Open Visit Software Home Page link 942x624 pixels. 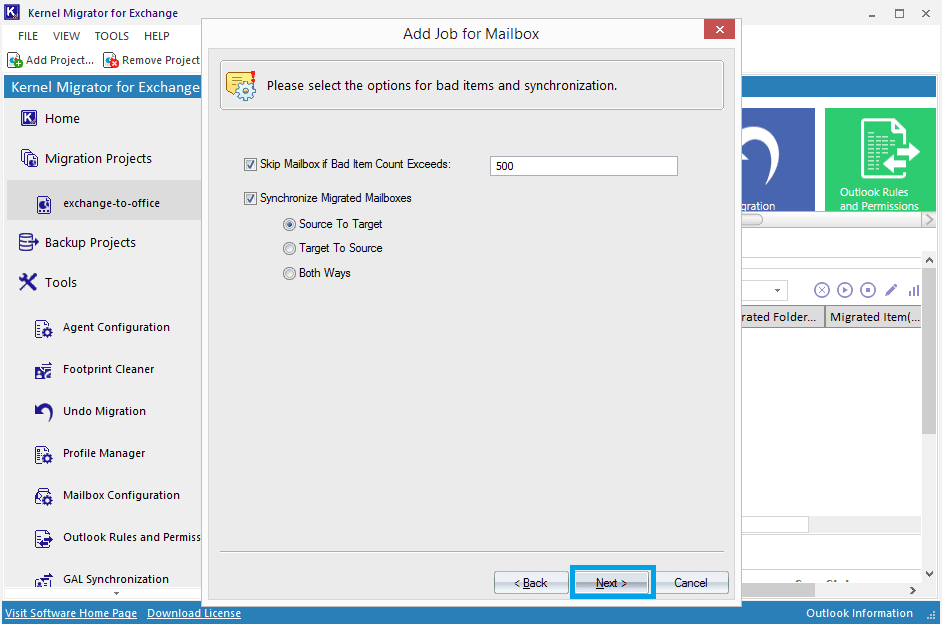coord(71,613)
